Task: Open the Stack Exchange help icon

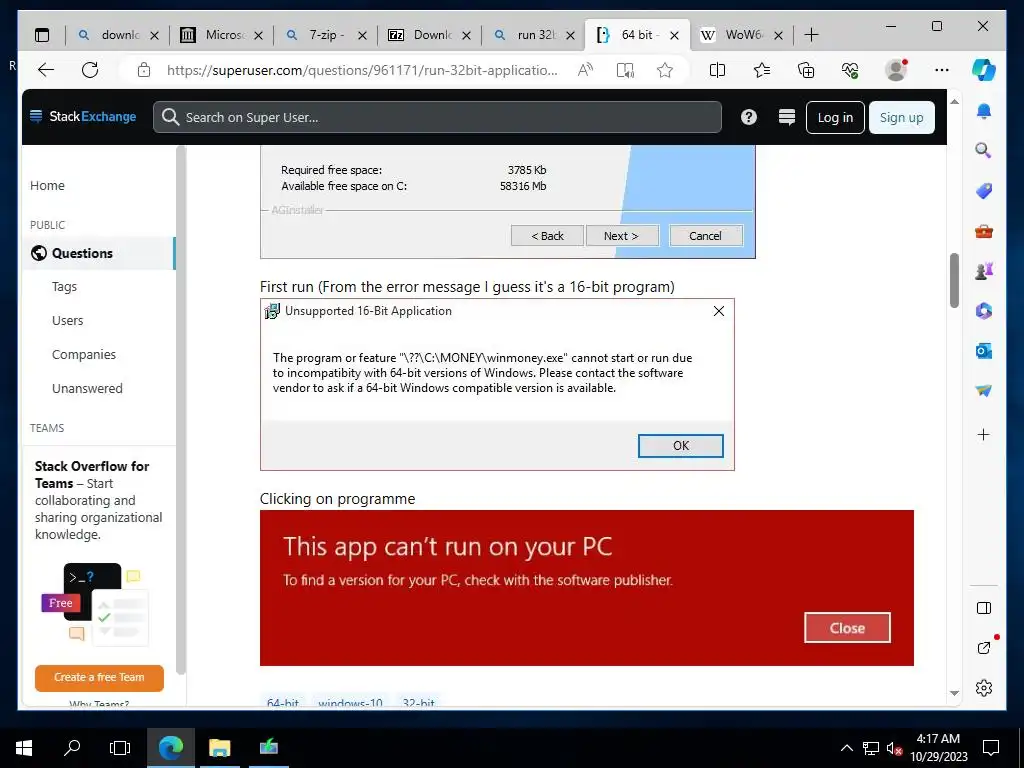Action: coord(748,117)
